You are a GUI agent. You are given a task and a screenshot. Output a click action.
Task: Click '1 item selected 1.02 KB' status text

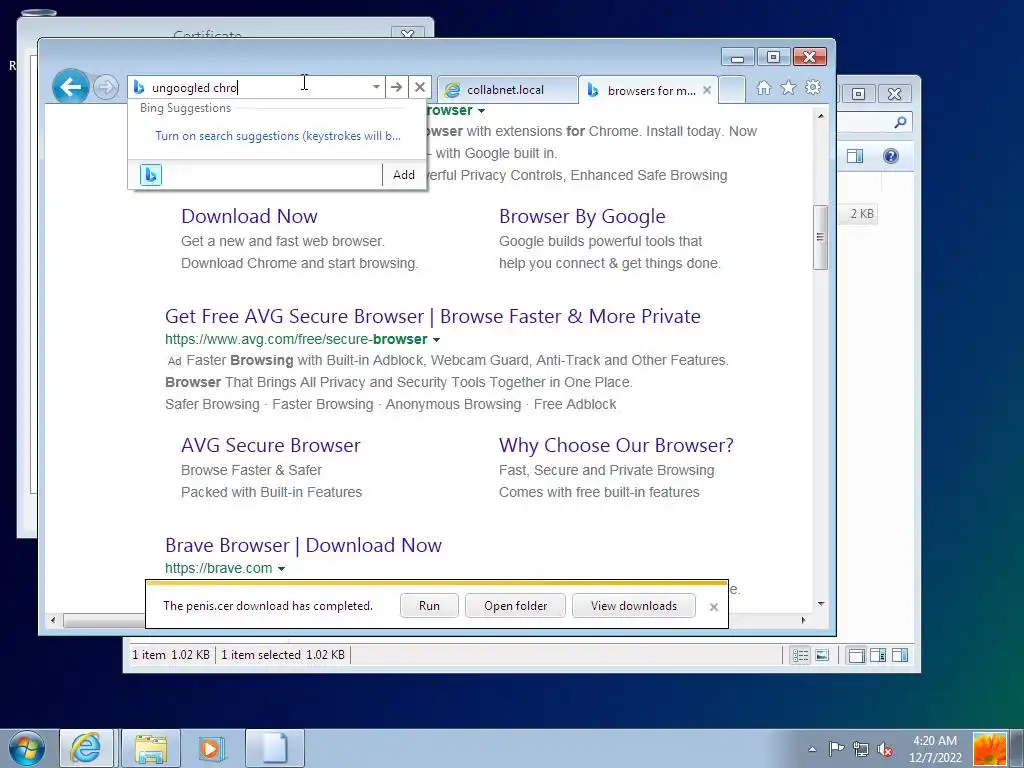tap(283, 654)
